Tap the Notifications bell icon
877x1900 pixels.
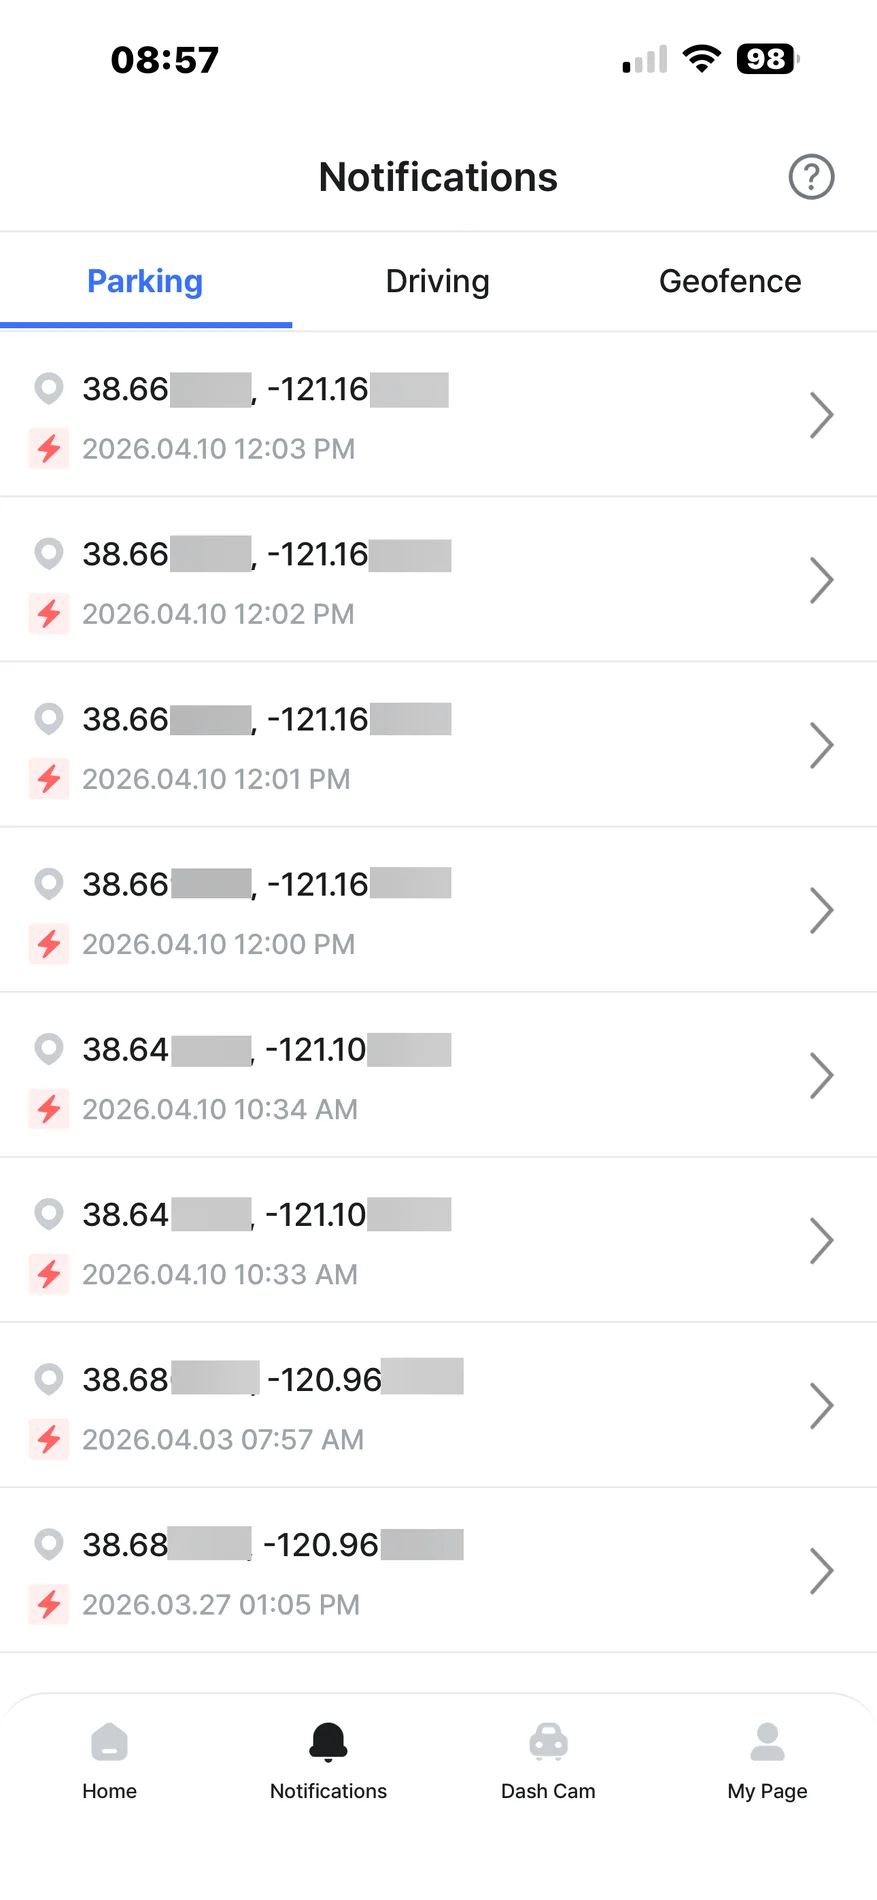(x=328, y=1741)
